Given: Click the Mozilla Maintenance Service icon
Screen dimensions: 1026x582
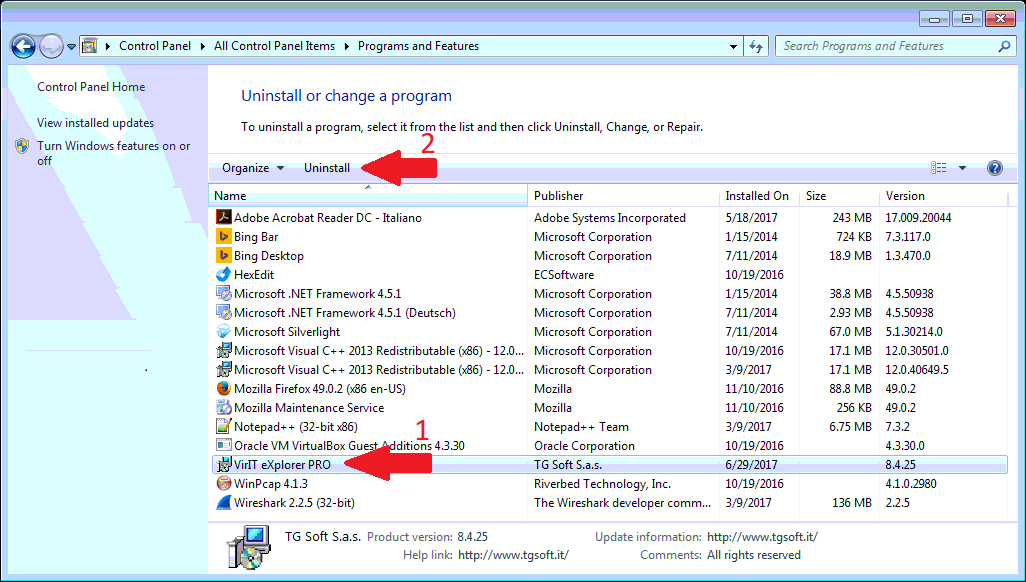Looking at the screenshot, I should pyautogui.click(x=224, y=407).
